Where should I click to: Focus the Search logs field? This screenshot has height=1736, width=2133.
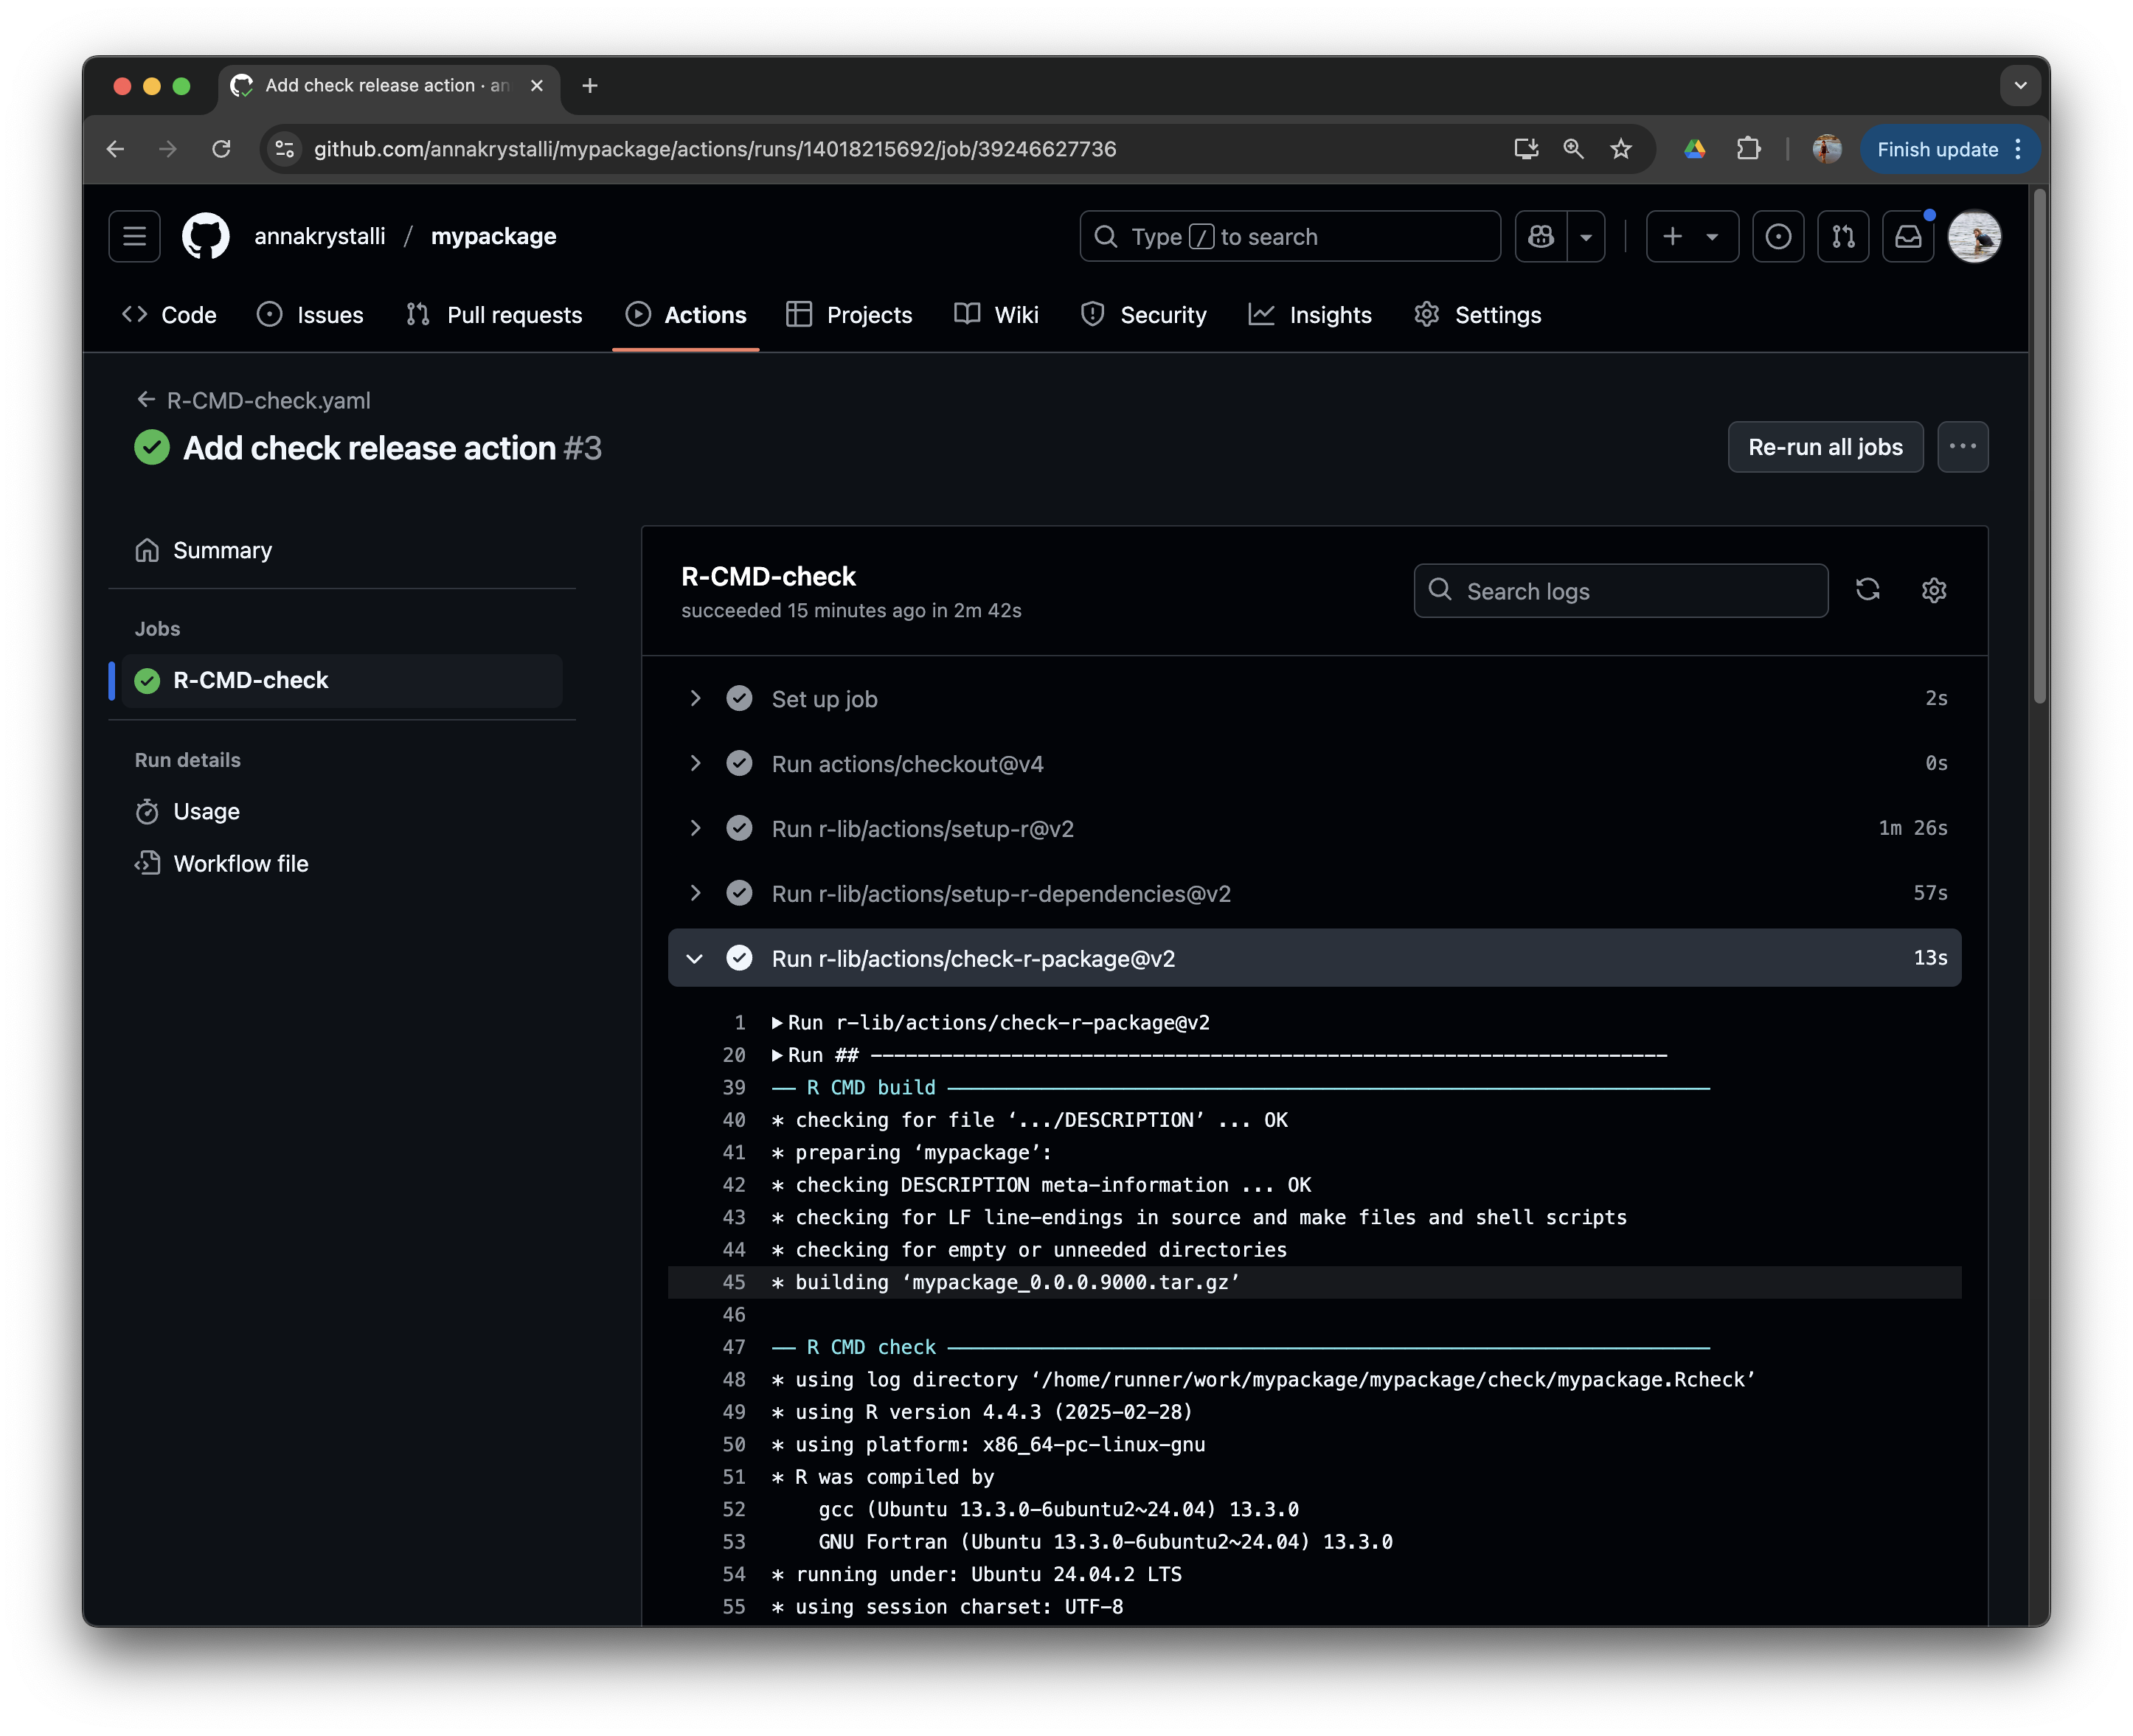click(1620, 591)
